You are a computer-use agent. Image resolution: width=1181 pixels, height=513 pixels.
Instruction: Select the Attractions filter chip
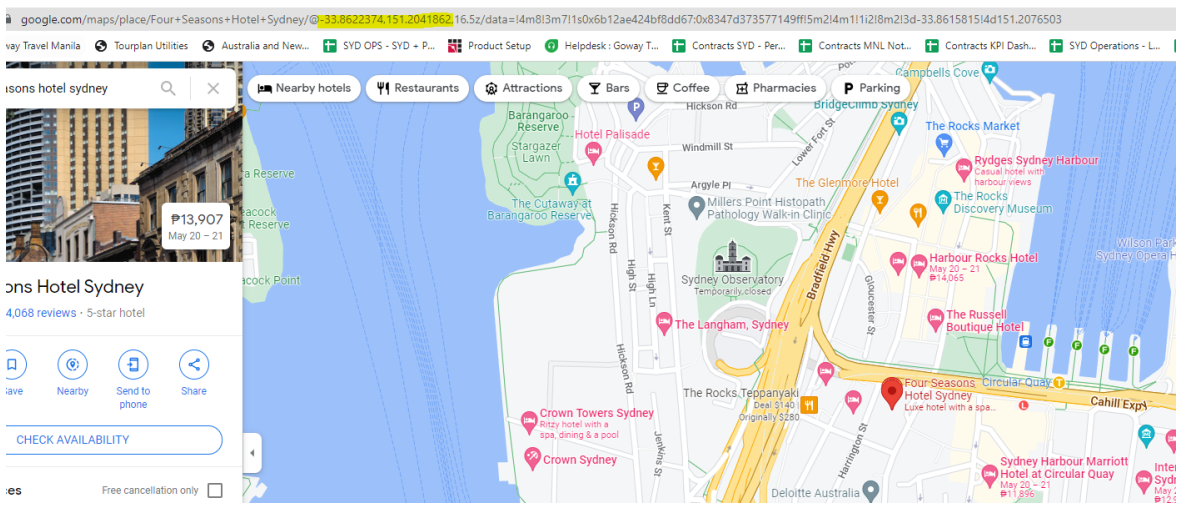click(x=523, y=88)
